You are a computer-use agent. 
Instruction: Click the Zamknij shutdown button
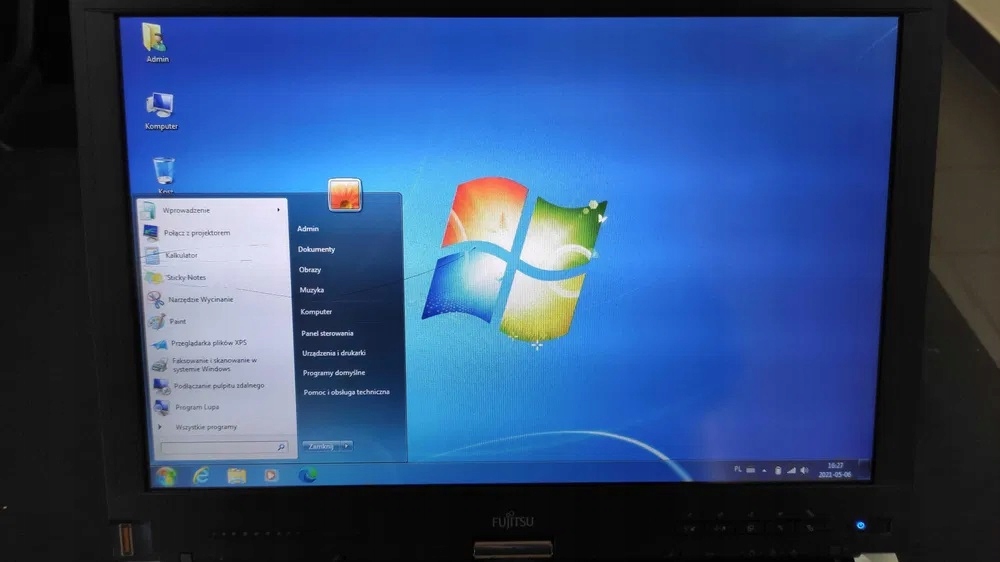point(321,446)
